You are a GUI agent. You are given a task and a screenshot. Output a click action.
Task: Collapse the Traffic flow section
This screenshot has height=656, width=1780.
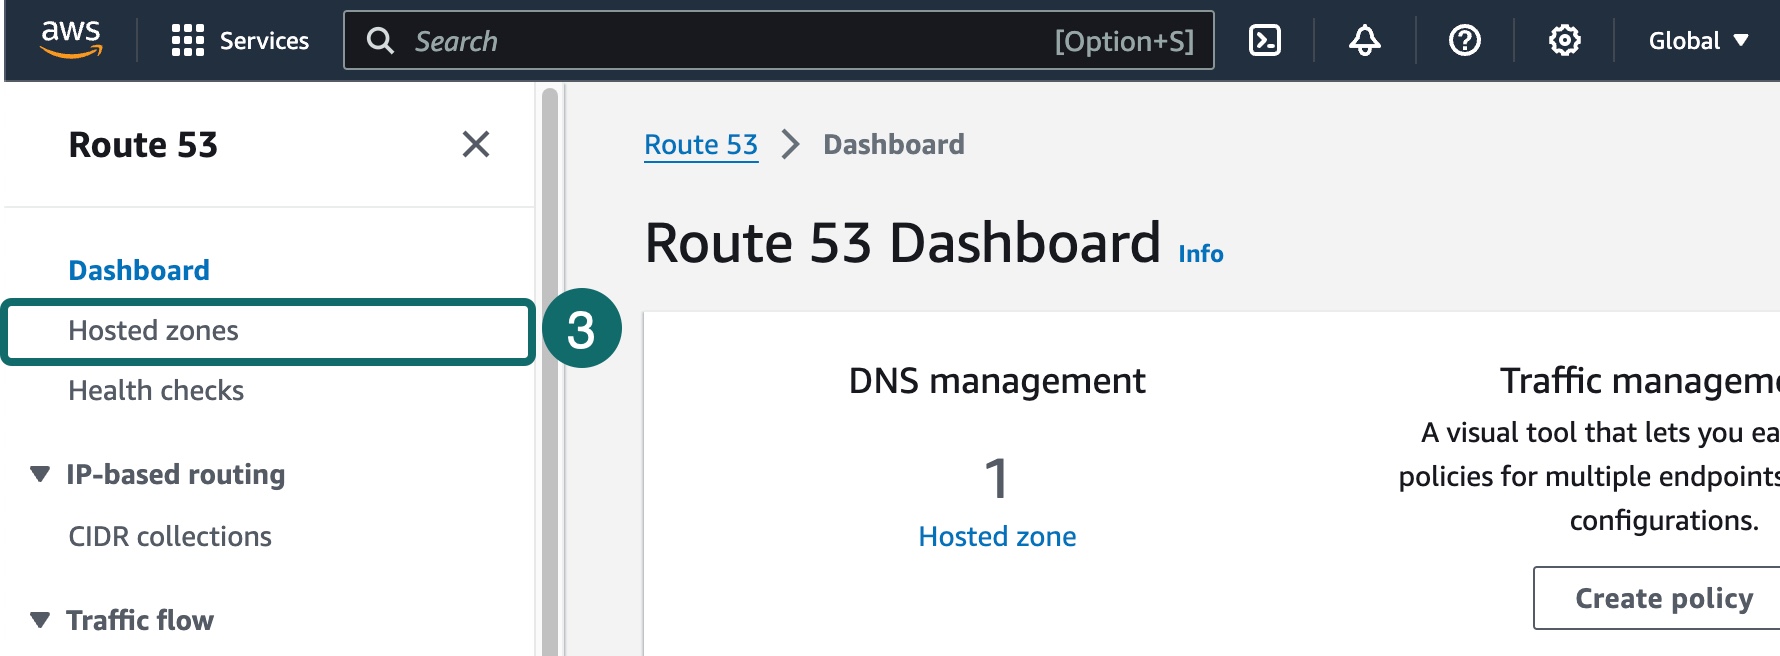pos(40,620)
